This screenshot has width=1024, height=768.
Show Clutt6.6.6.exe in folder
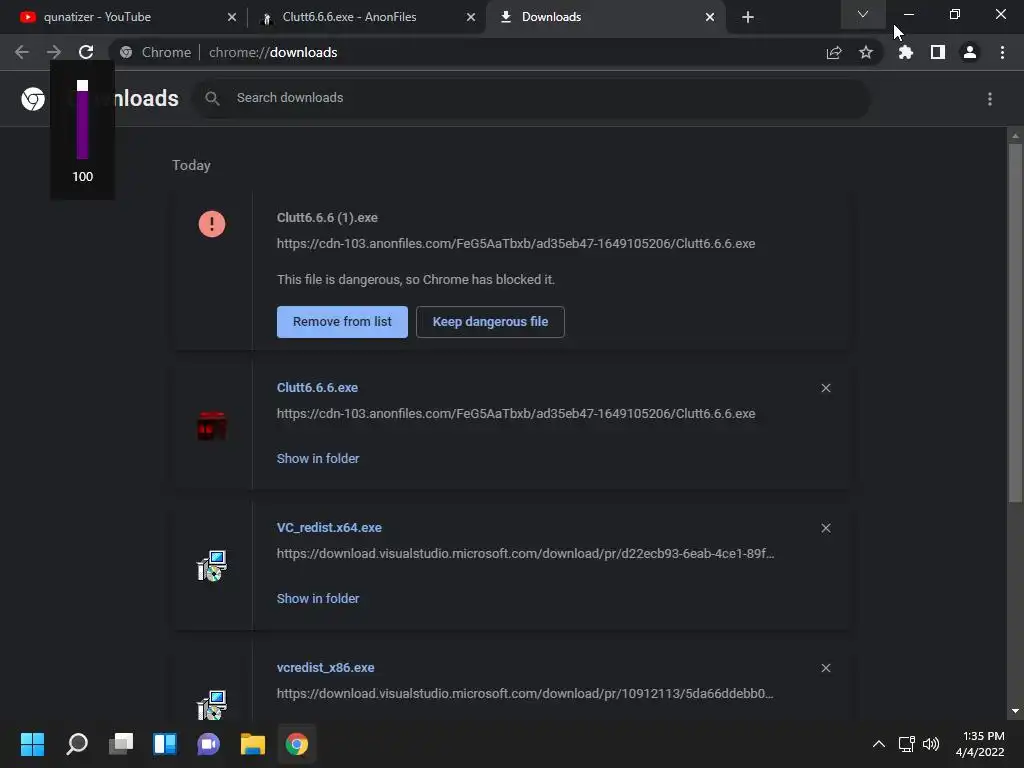[318, 458]
